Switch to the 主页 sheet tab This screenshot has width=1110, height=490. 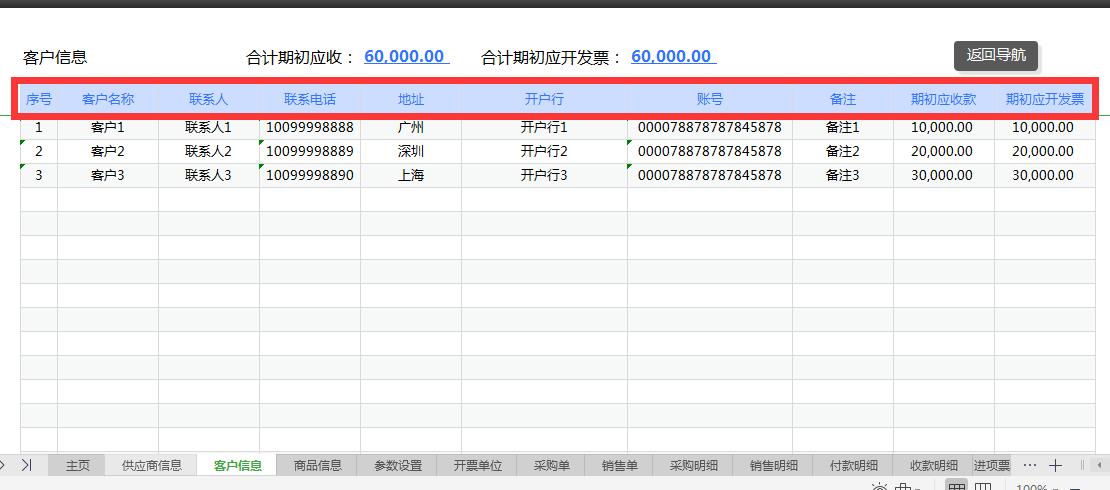tap(78, 465)
